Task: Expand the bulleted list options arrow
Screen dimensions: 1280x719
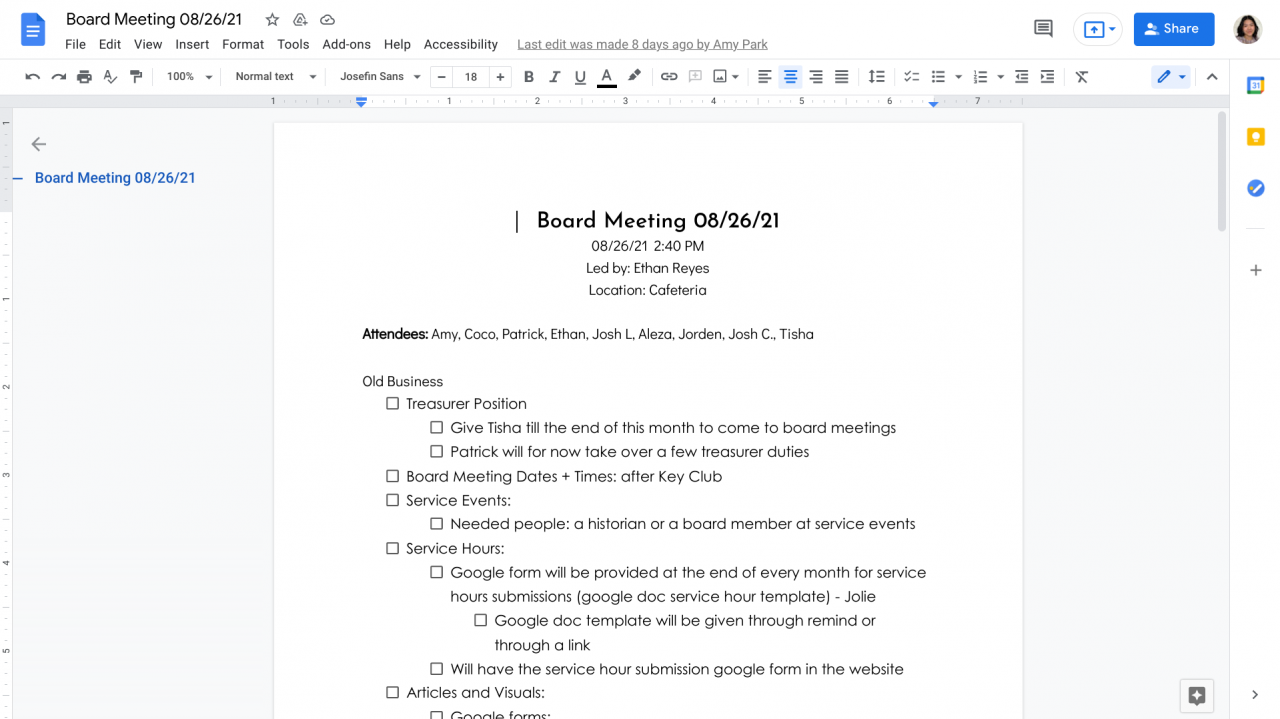Action: (x=958, y=77)
